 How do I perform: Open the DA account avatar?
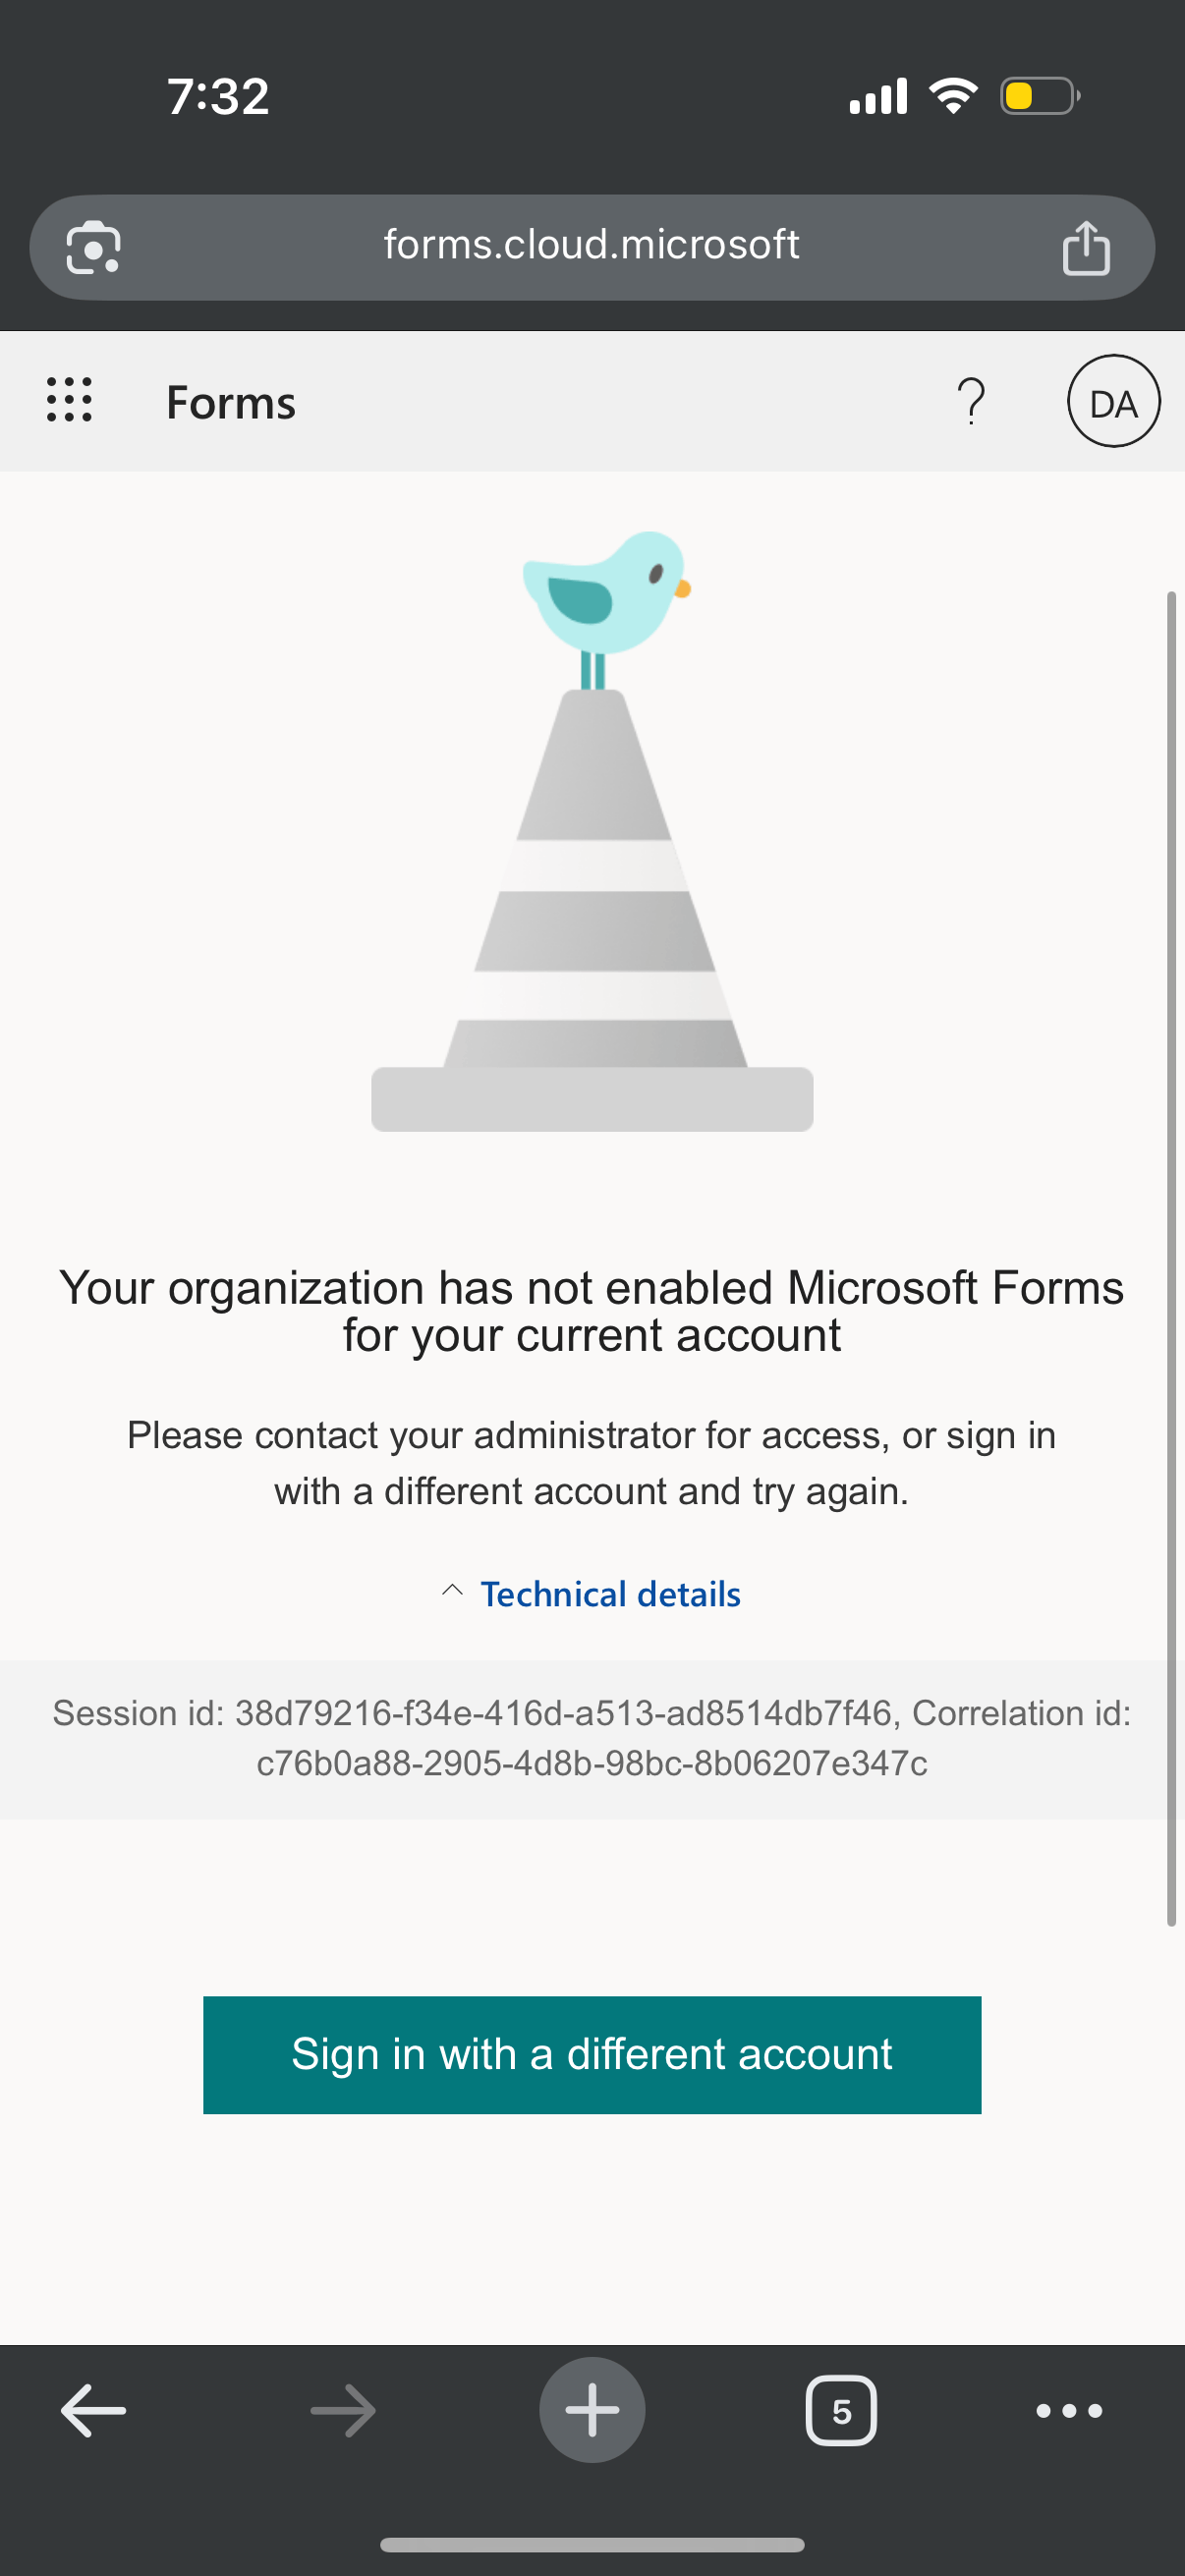tap(1113, 401)
